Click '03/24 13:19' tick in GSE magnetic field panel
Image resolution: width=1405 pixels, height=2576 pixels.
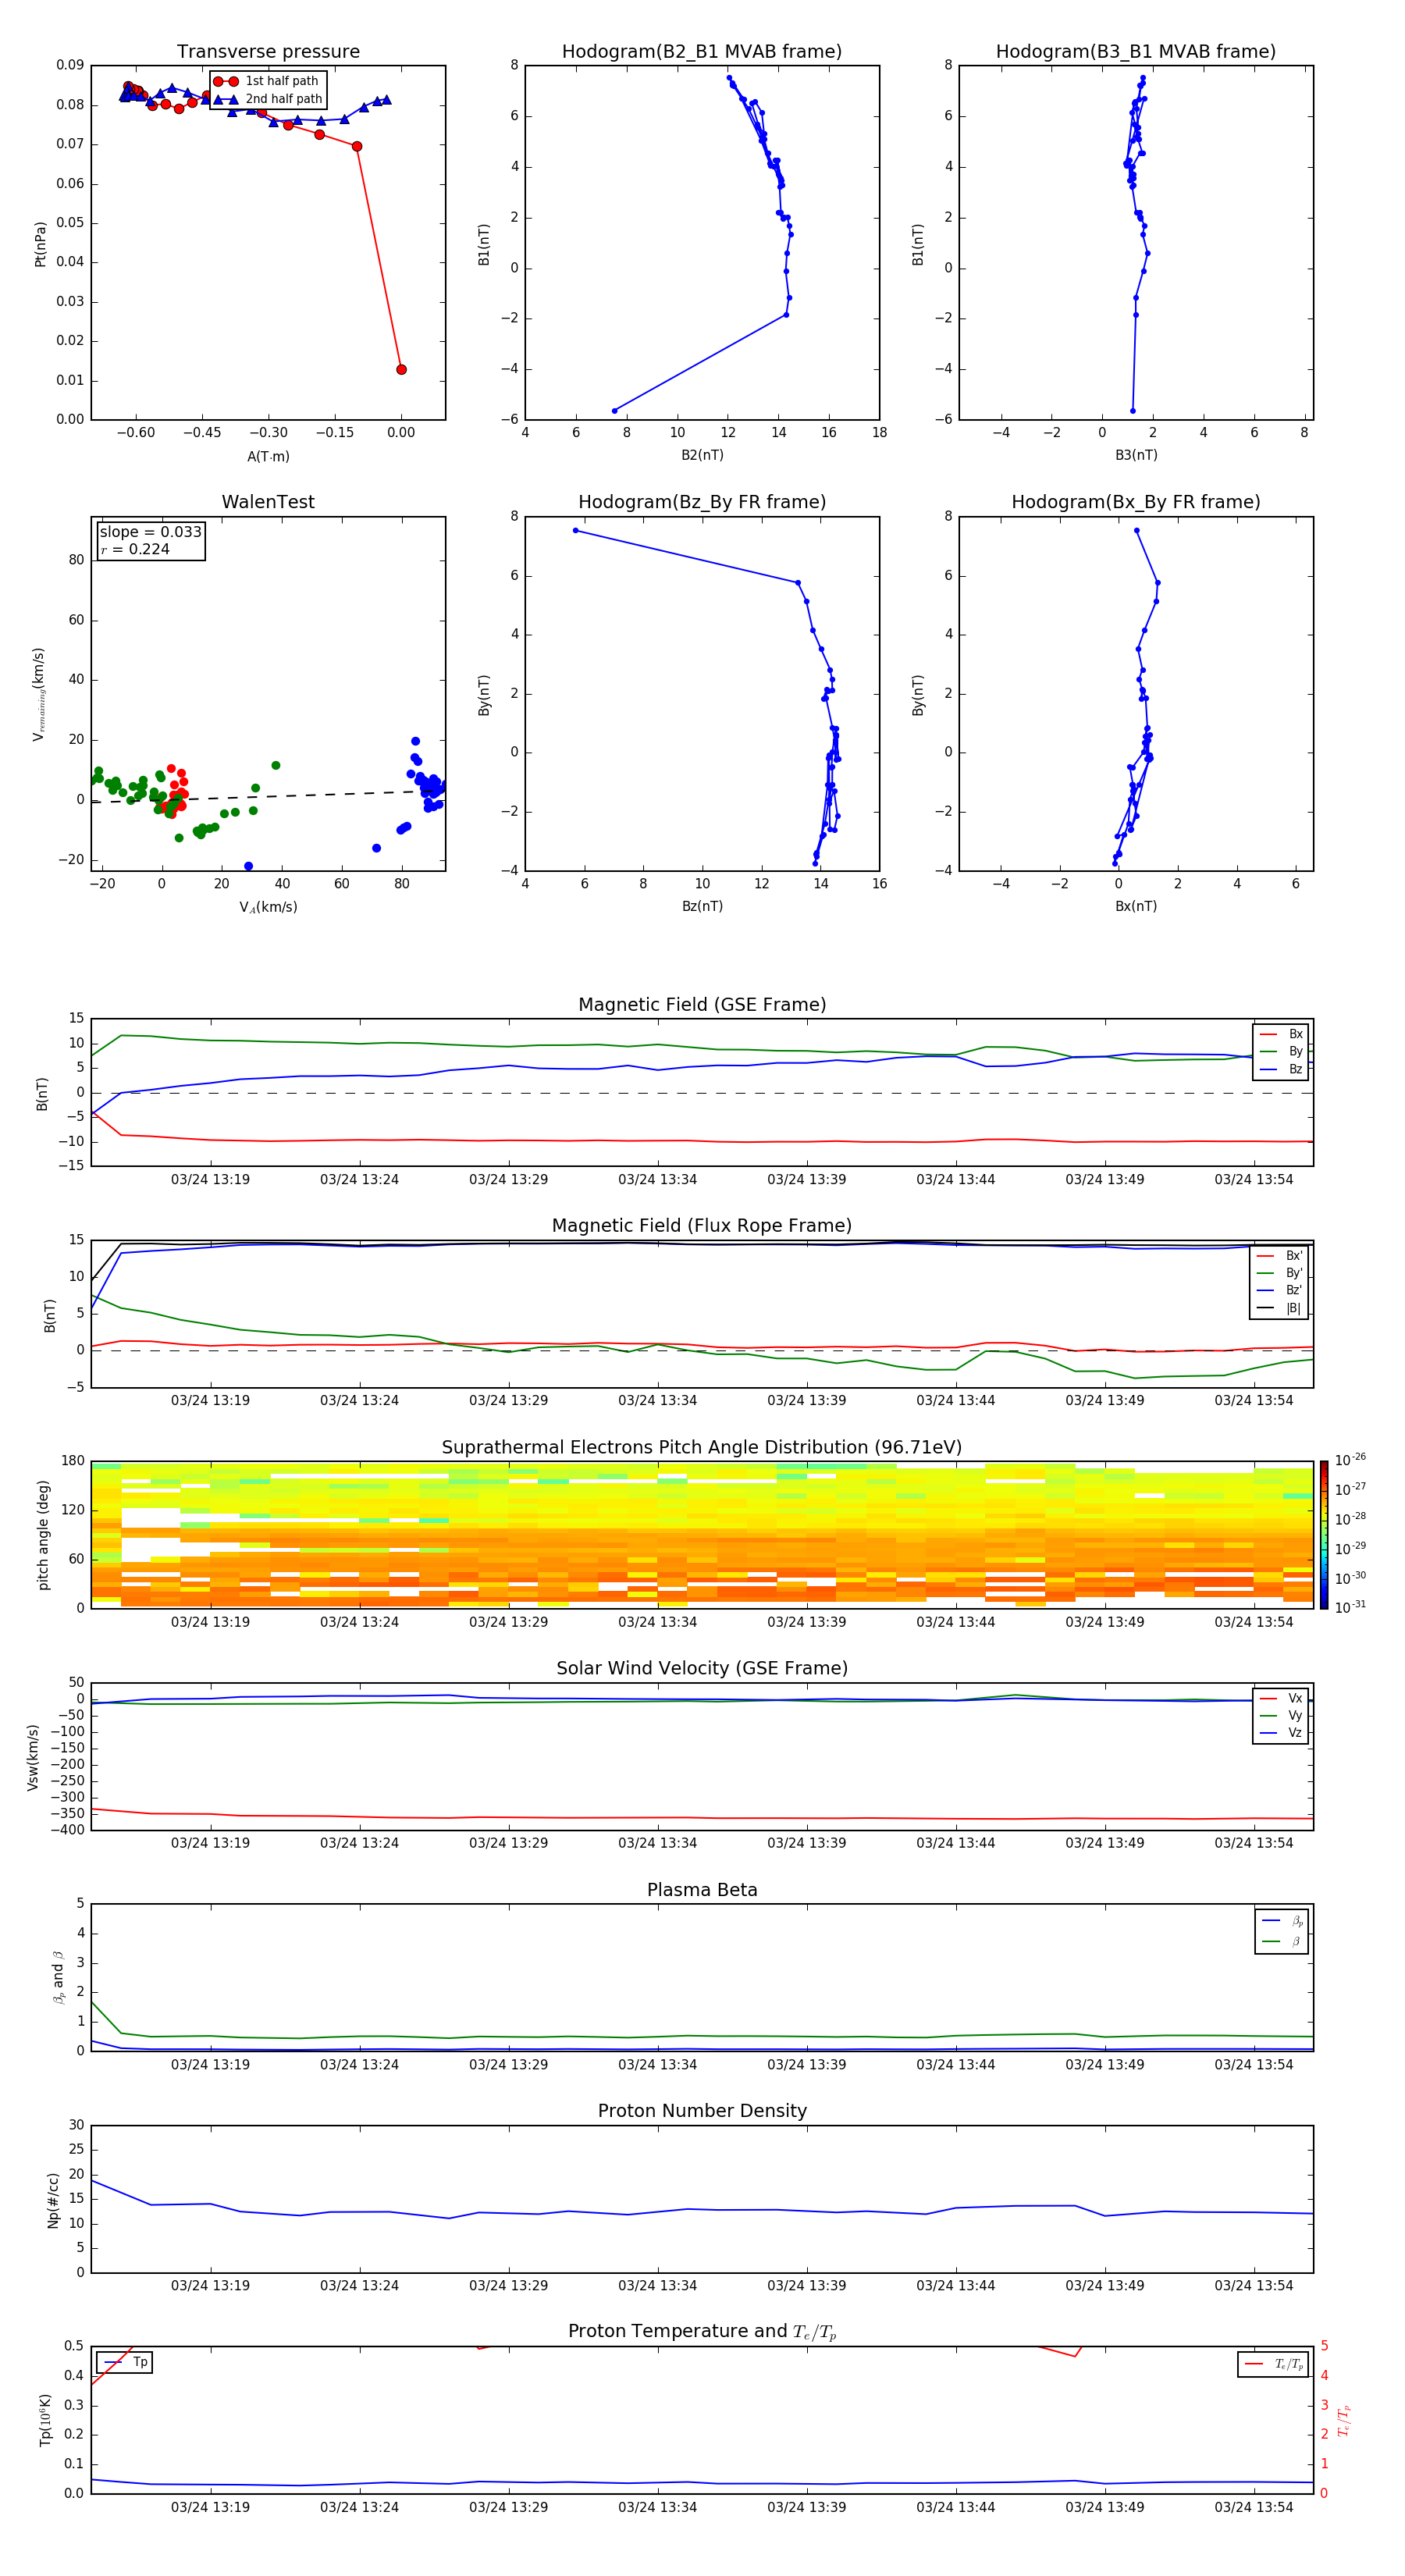pyautogui.click(x=210, y=1180)
